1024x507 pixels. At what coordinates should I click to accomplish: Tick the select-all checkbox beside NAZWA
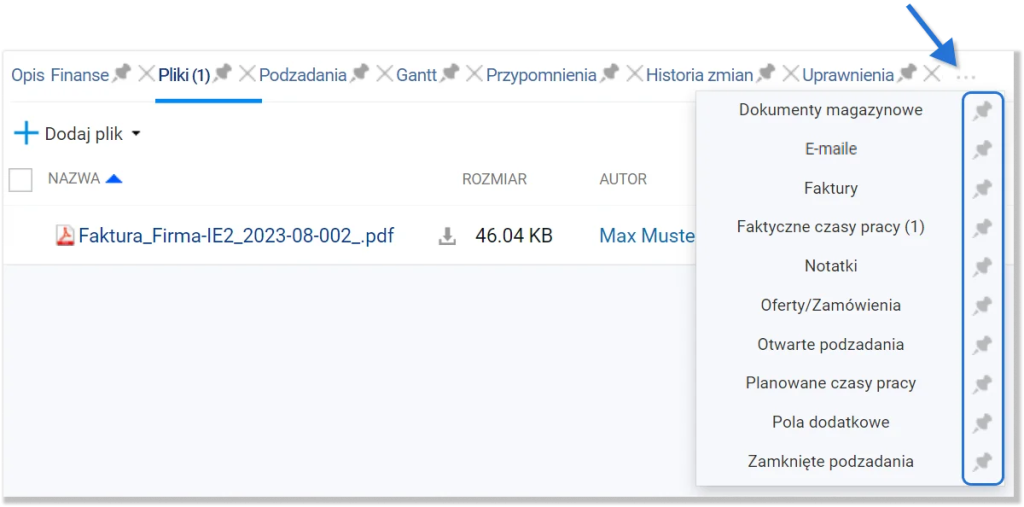(x=20, y=179)
